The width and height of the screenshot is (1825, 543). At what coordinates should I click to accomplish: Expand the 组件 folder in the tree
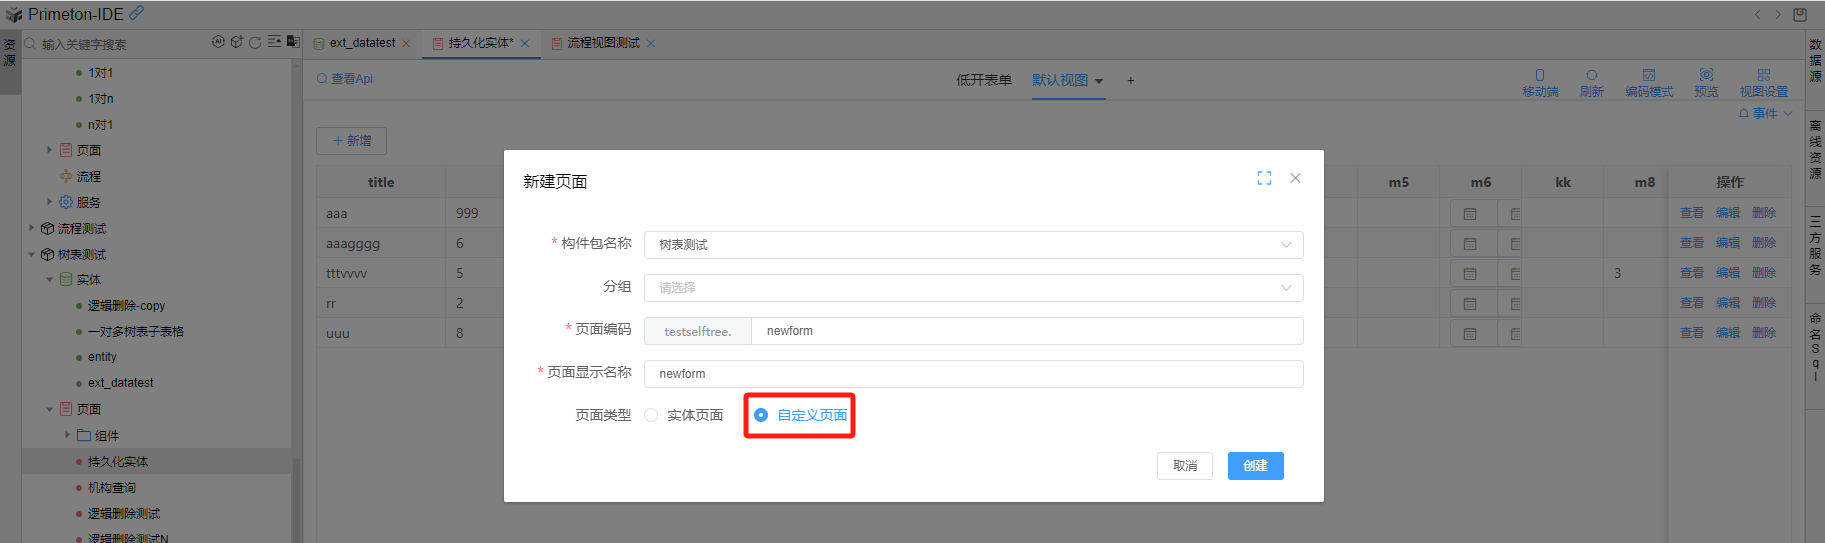tap(68, 435)
